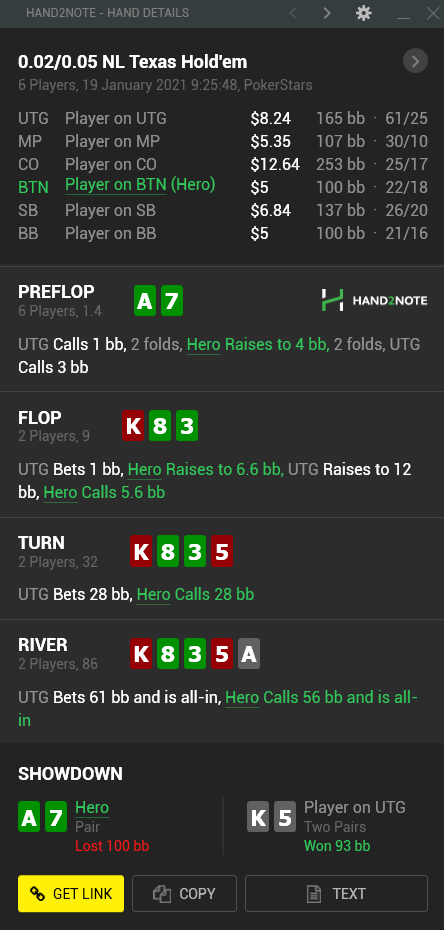Click the COPY button

[x=184, y=893]
